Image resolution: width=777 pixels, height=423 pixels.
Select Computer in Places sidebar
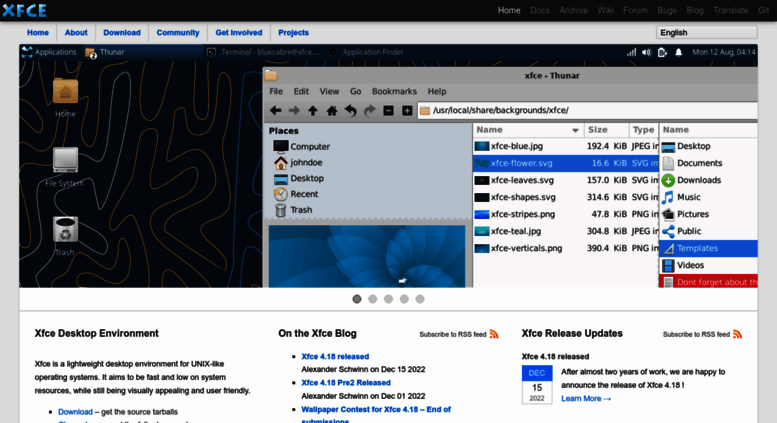[301, 147]
